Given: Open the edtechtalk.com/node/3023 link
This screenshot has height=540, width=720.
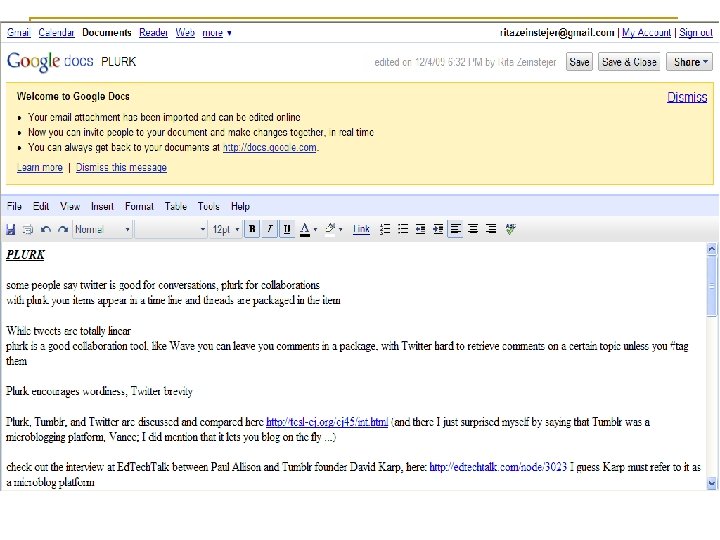Looking at the screenshot, I should pyautogui.click(x=498, y=467).
